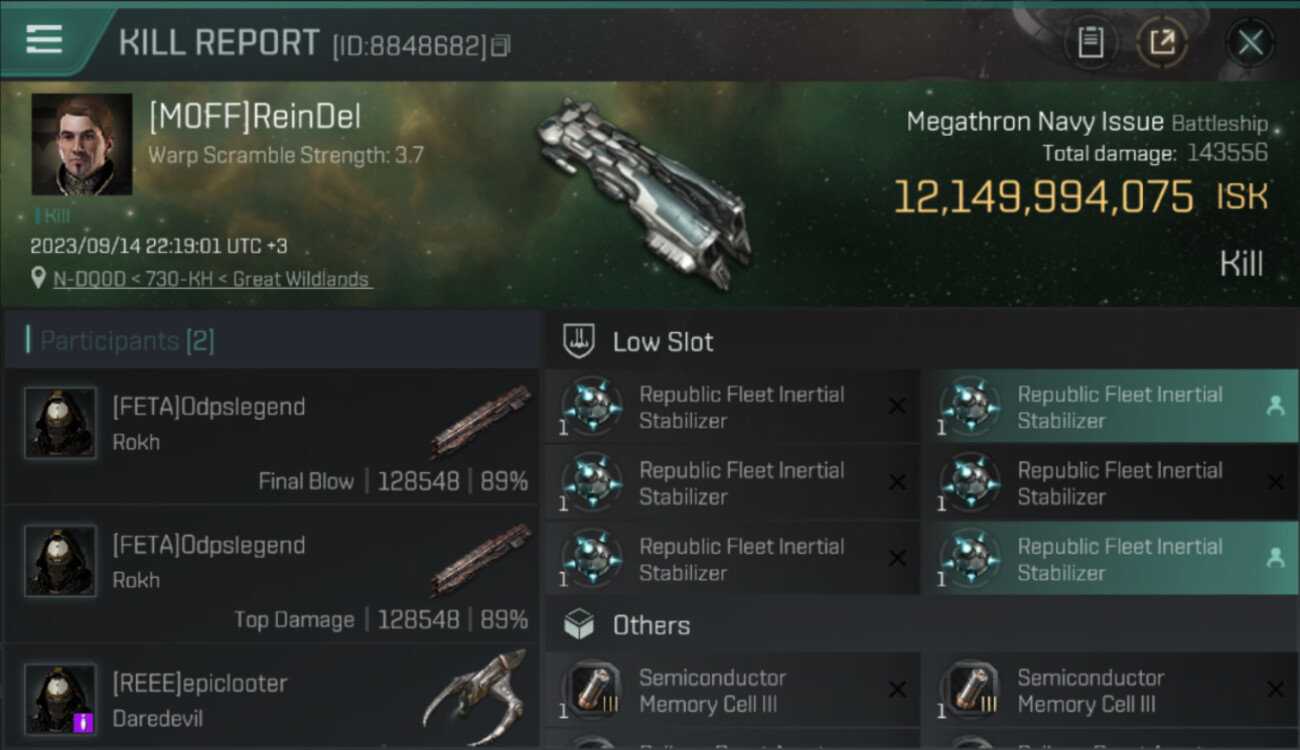
Task: Open the N-DQOD Great Wildlands location link
Action: coord(211,280)
